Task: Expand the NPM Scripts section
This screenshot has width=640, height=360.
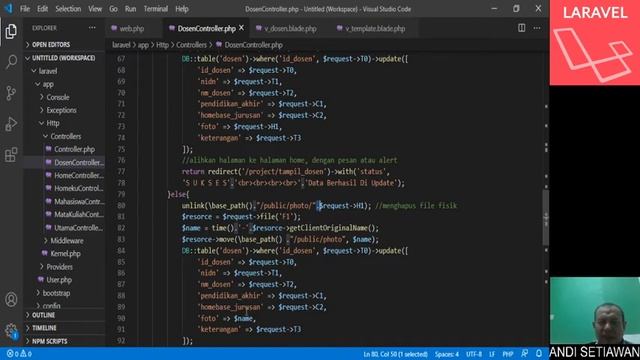Action: click(63, 341)
